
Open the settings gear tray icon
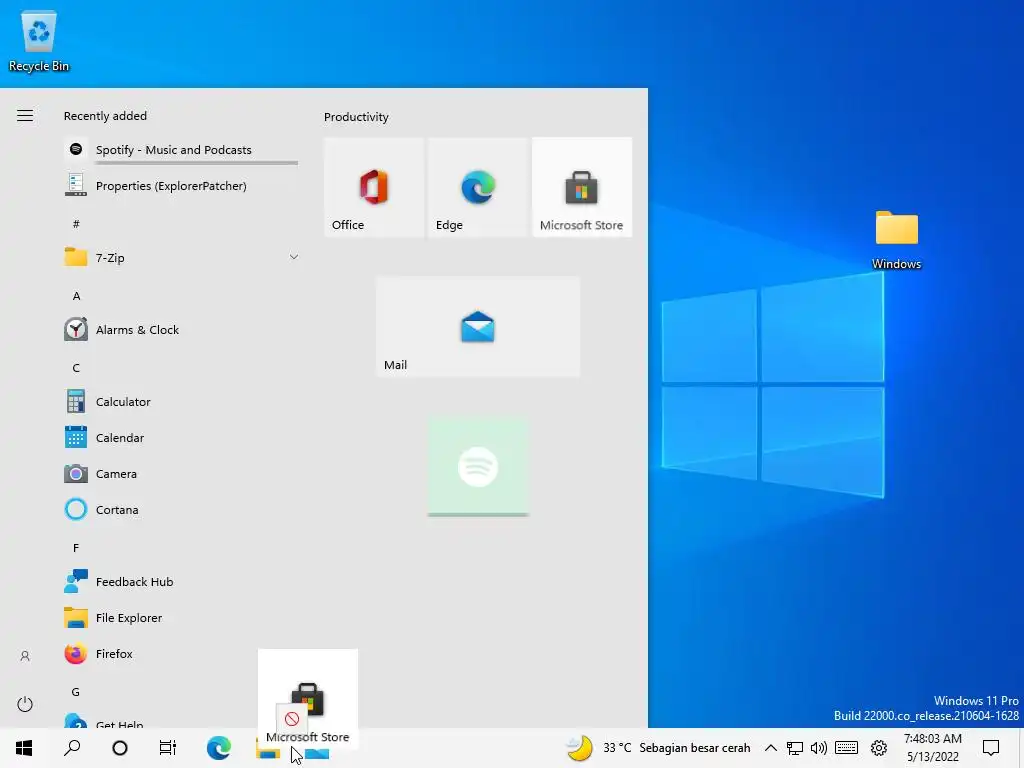tap(879, 748)
